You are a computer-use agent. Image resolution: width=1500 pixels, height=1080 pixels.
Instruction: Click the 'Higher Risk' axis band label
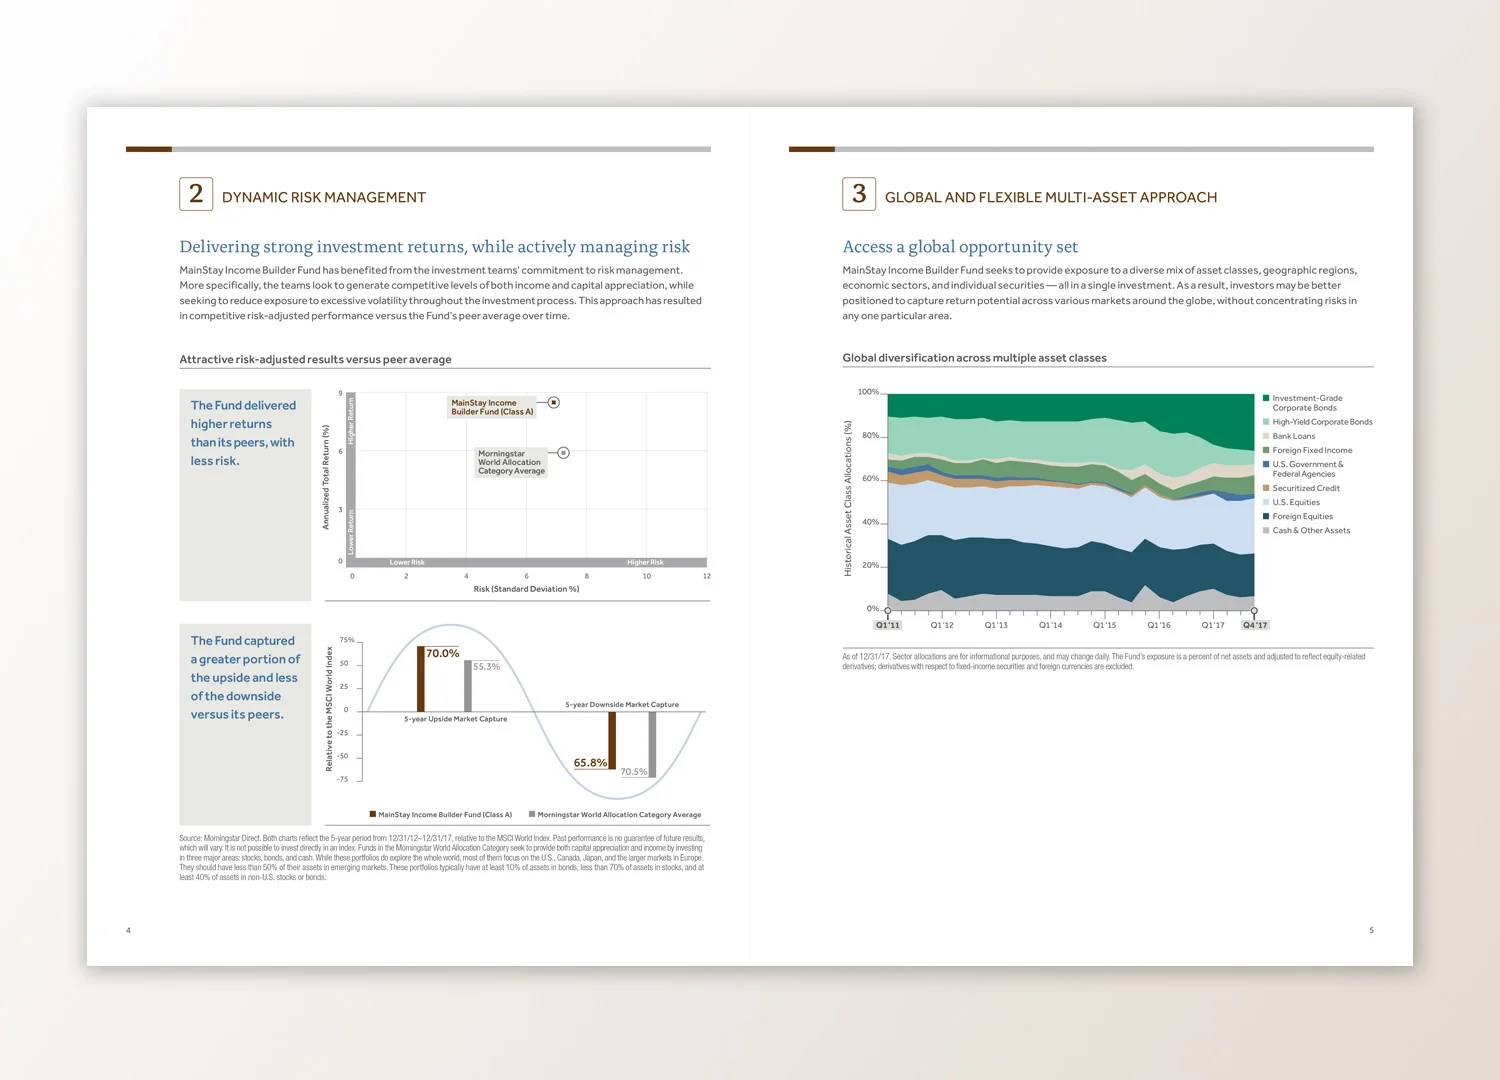coord(645,563)
